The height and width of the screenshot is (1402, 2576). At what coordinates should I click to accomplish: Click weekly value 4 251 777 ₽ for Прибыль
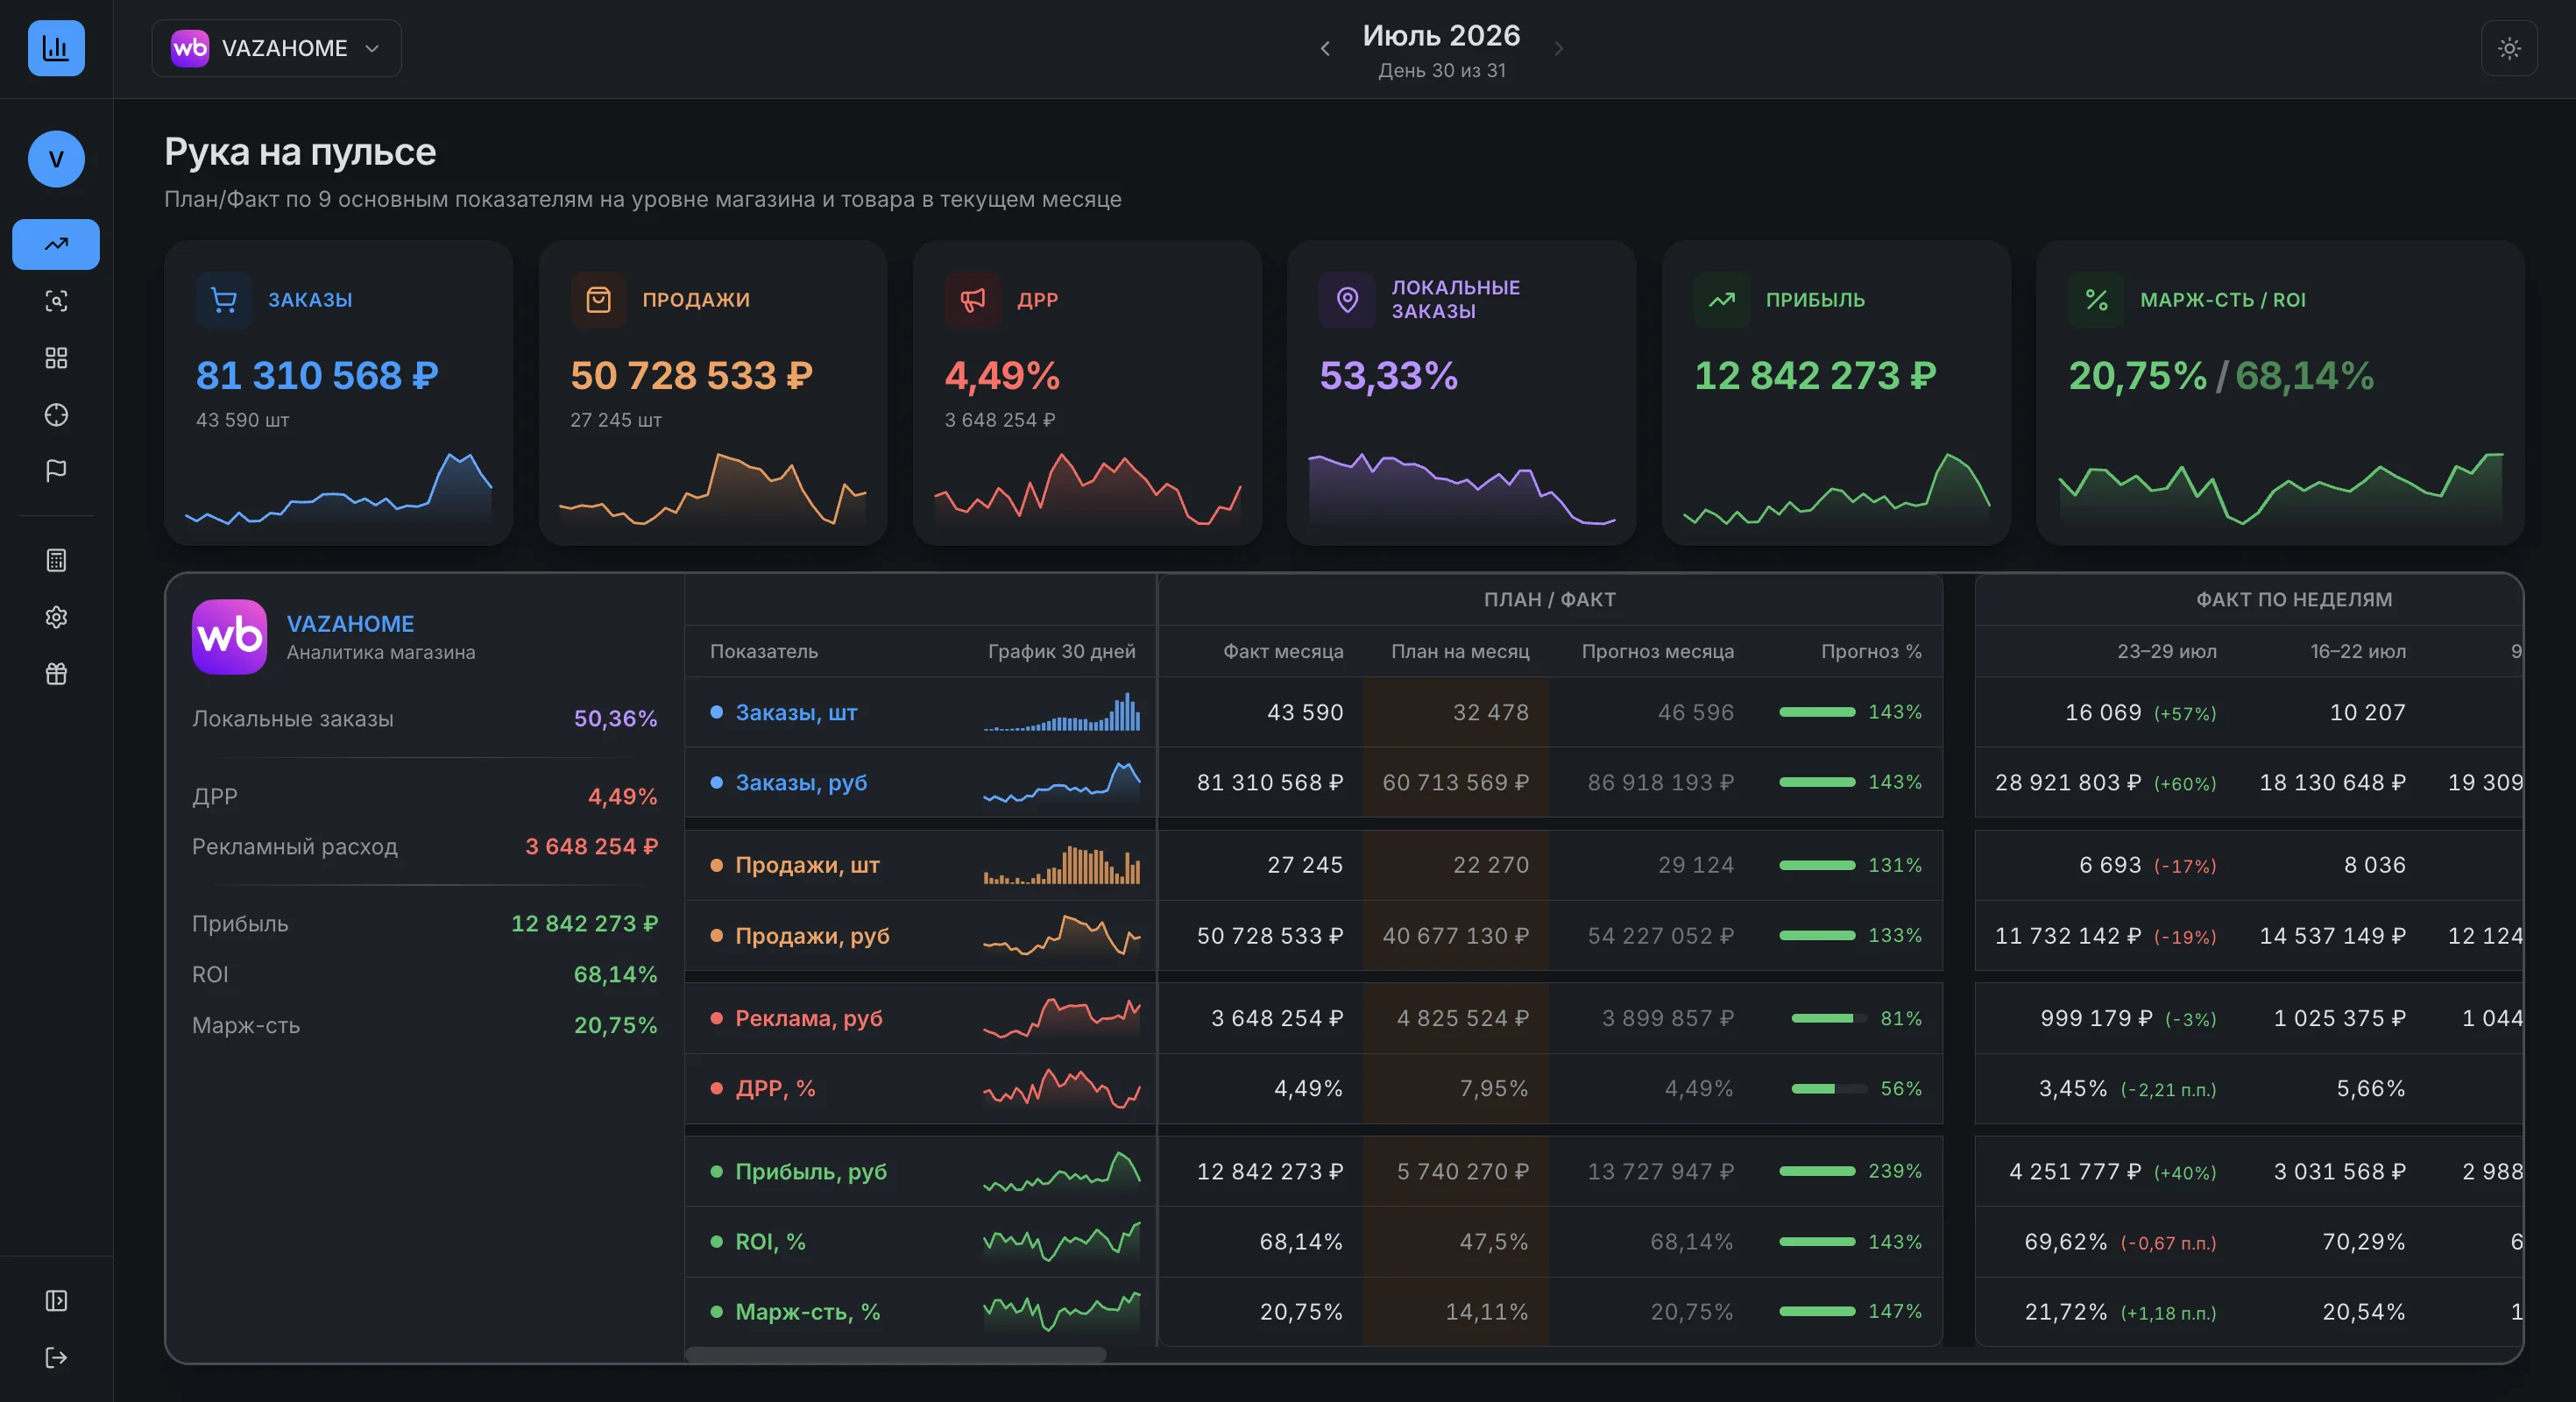2075,1171
